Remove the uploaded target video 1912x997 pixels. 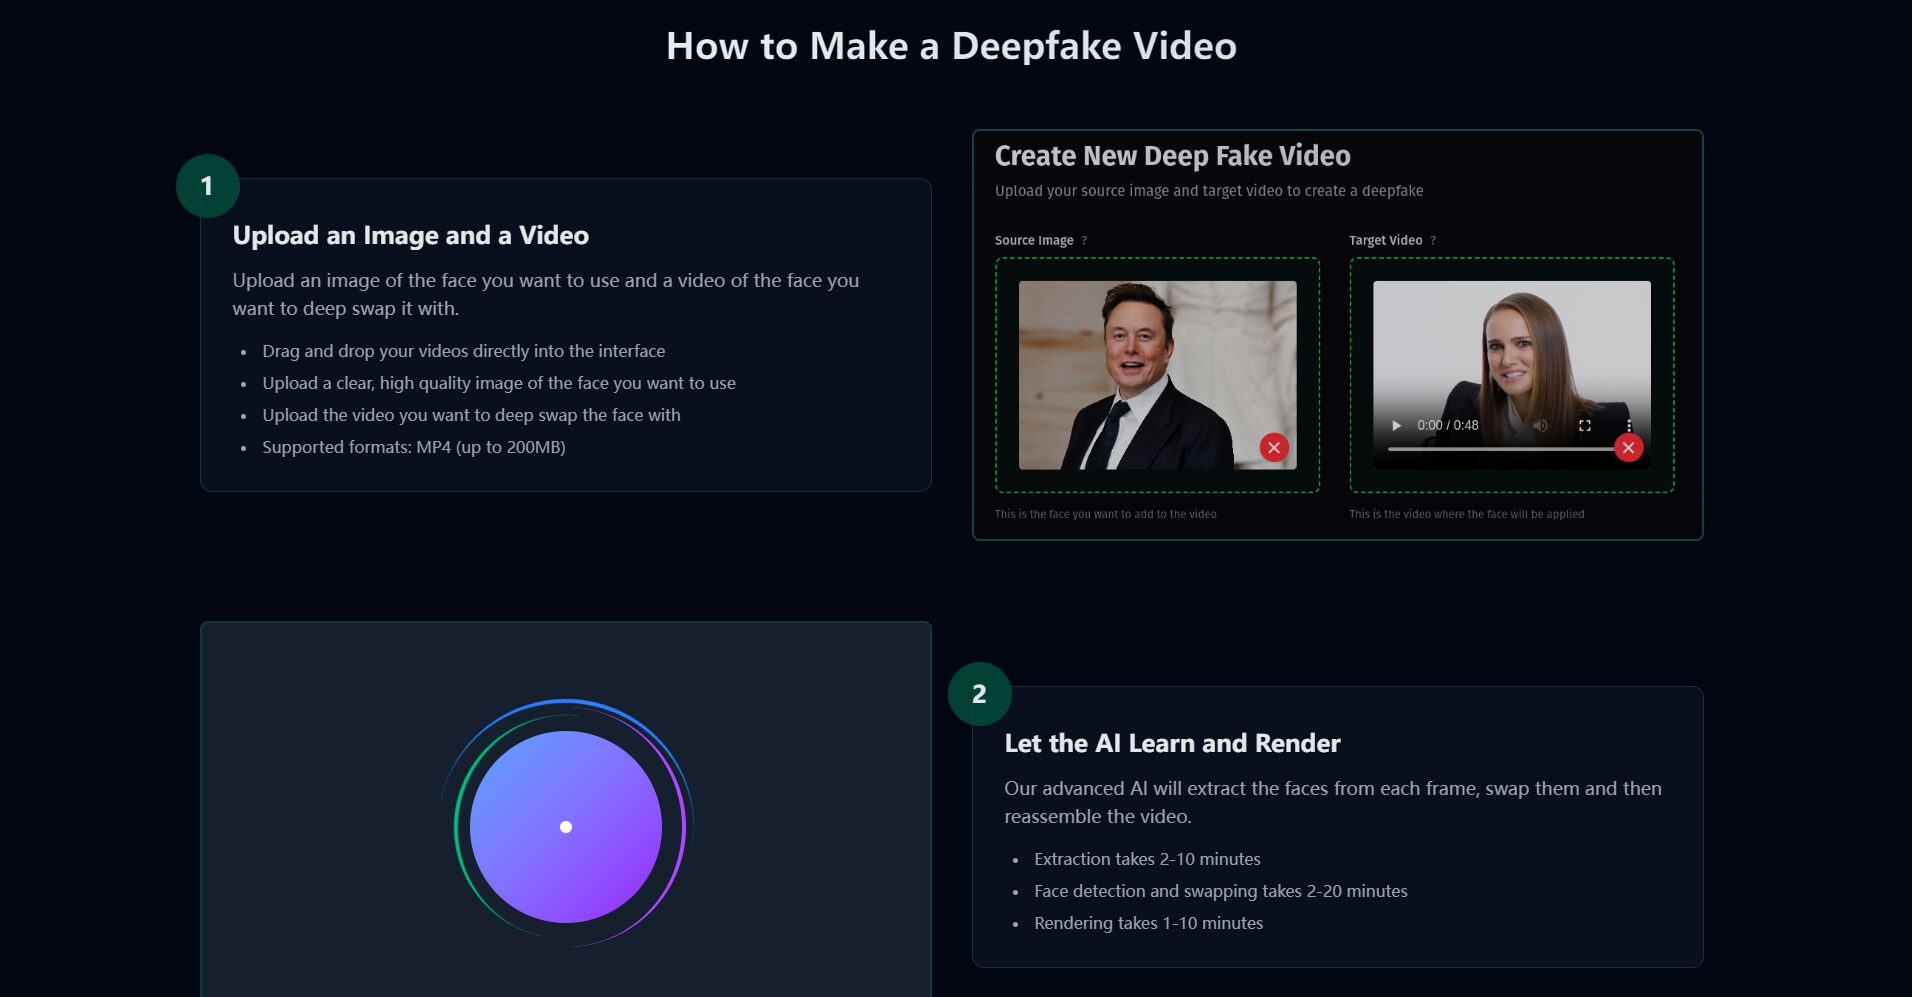pos(1628,448)
